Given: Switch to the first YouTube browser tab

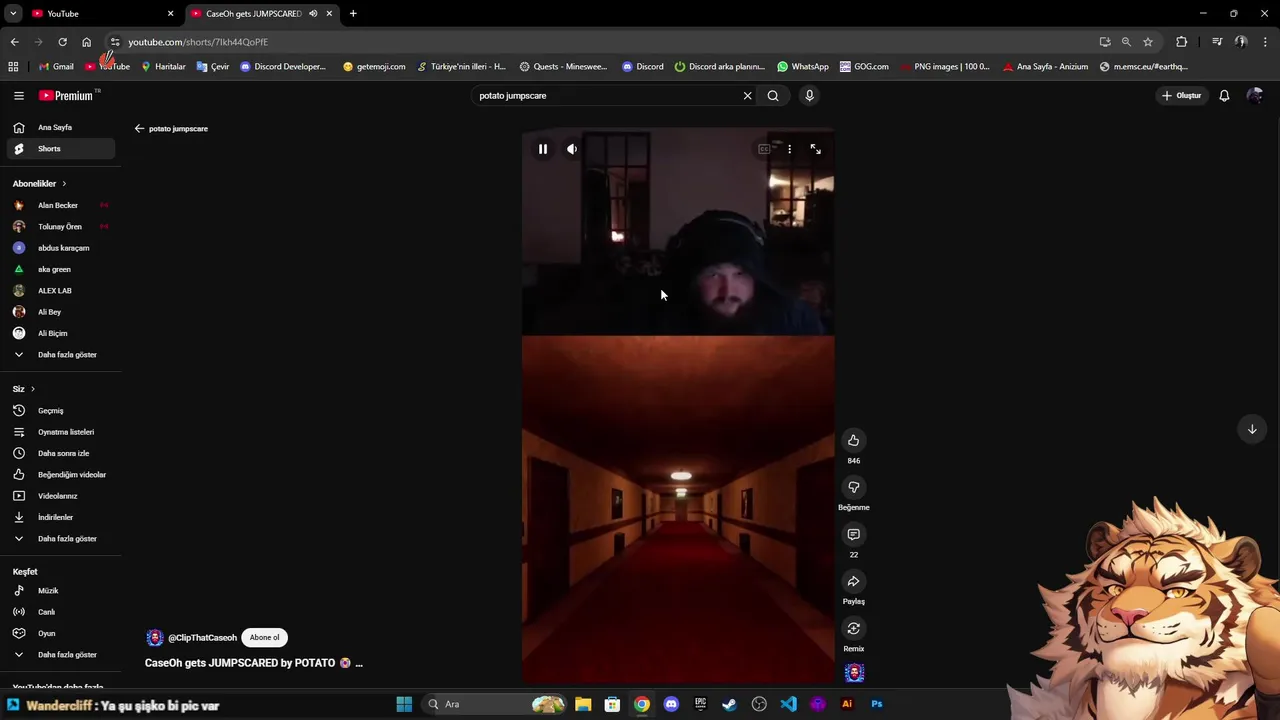Looking at the screenshot, I should tap(100, 14).
